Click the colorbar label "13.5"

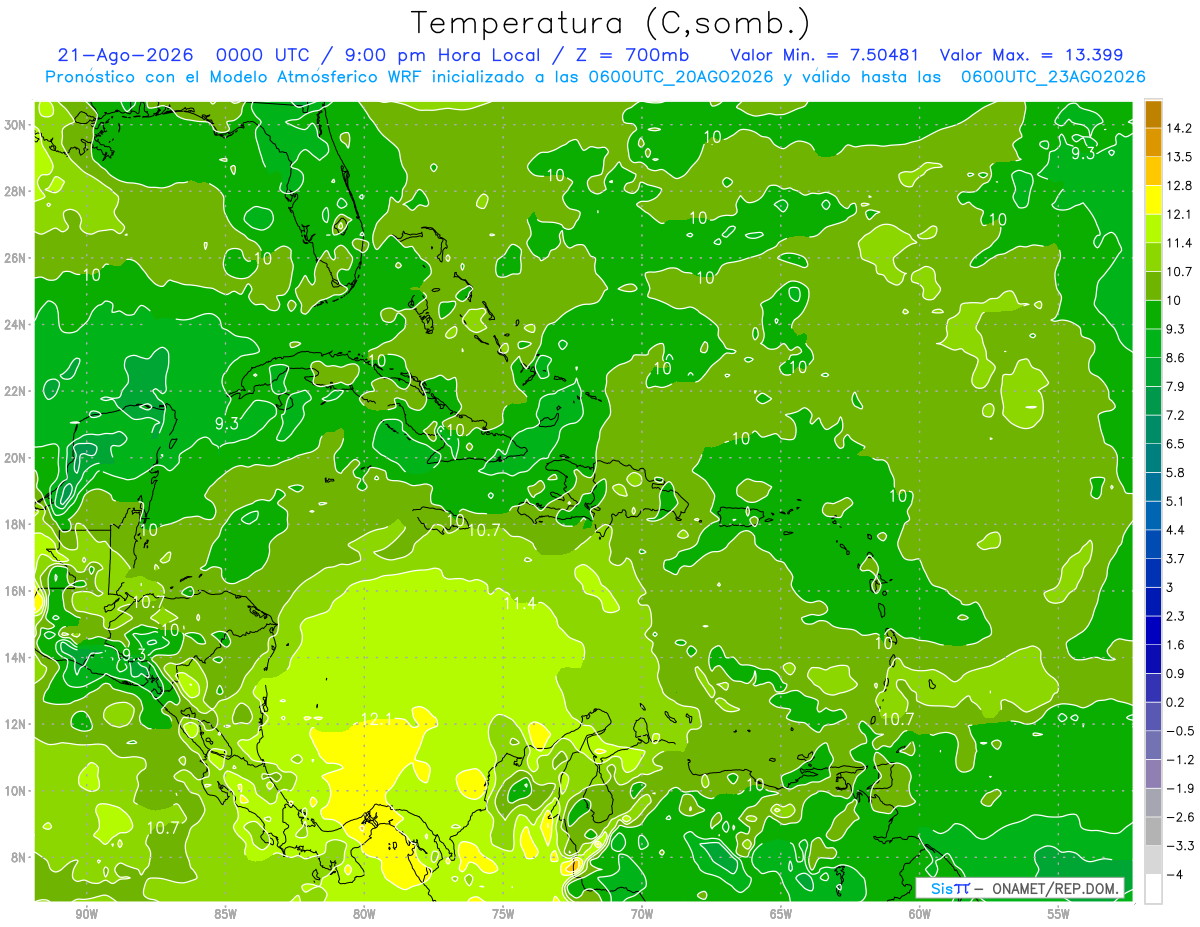1178,157
